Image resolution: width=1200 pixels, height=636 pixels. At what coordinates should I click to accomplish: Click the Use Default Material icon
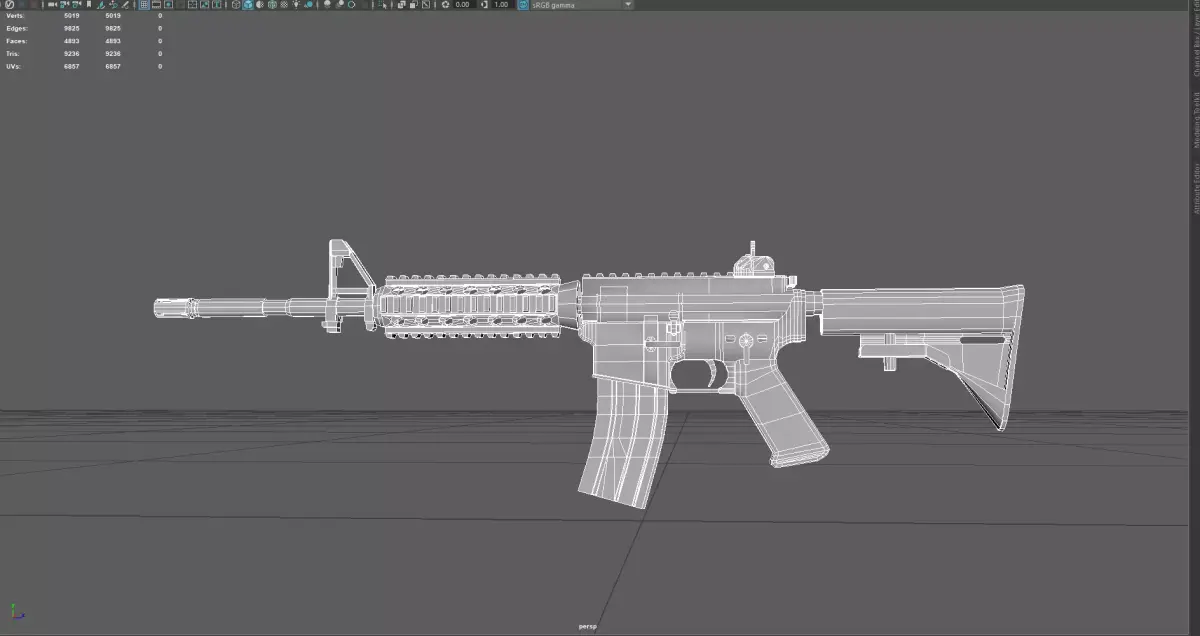[x=260, y=5]
